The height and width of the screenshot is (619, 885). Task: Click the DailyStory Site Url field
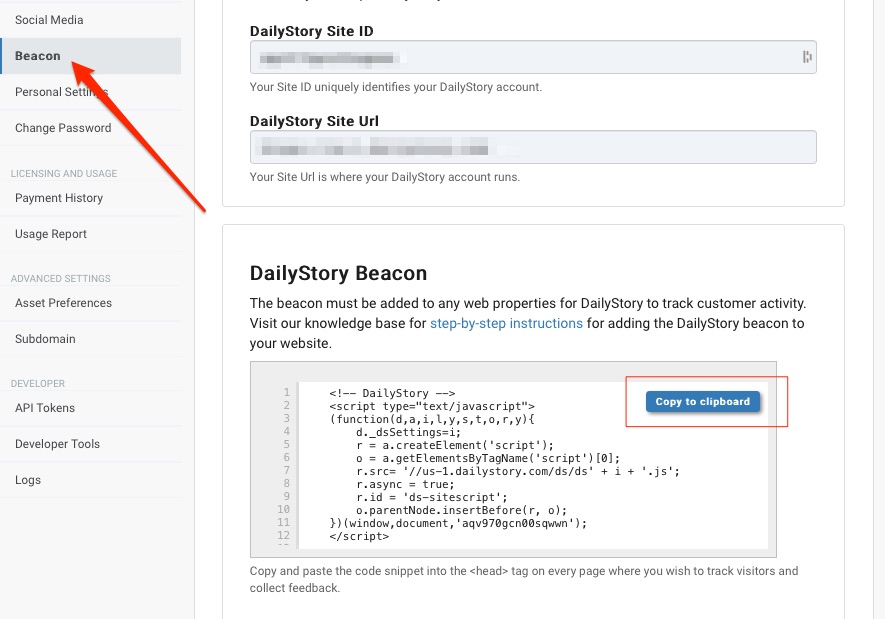533,147
